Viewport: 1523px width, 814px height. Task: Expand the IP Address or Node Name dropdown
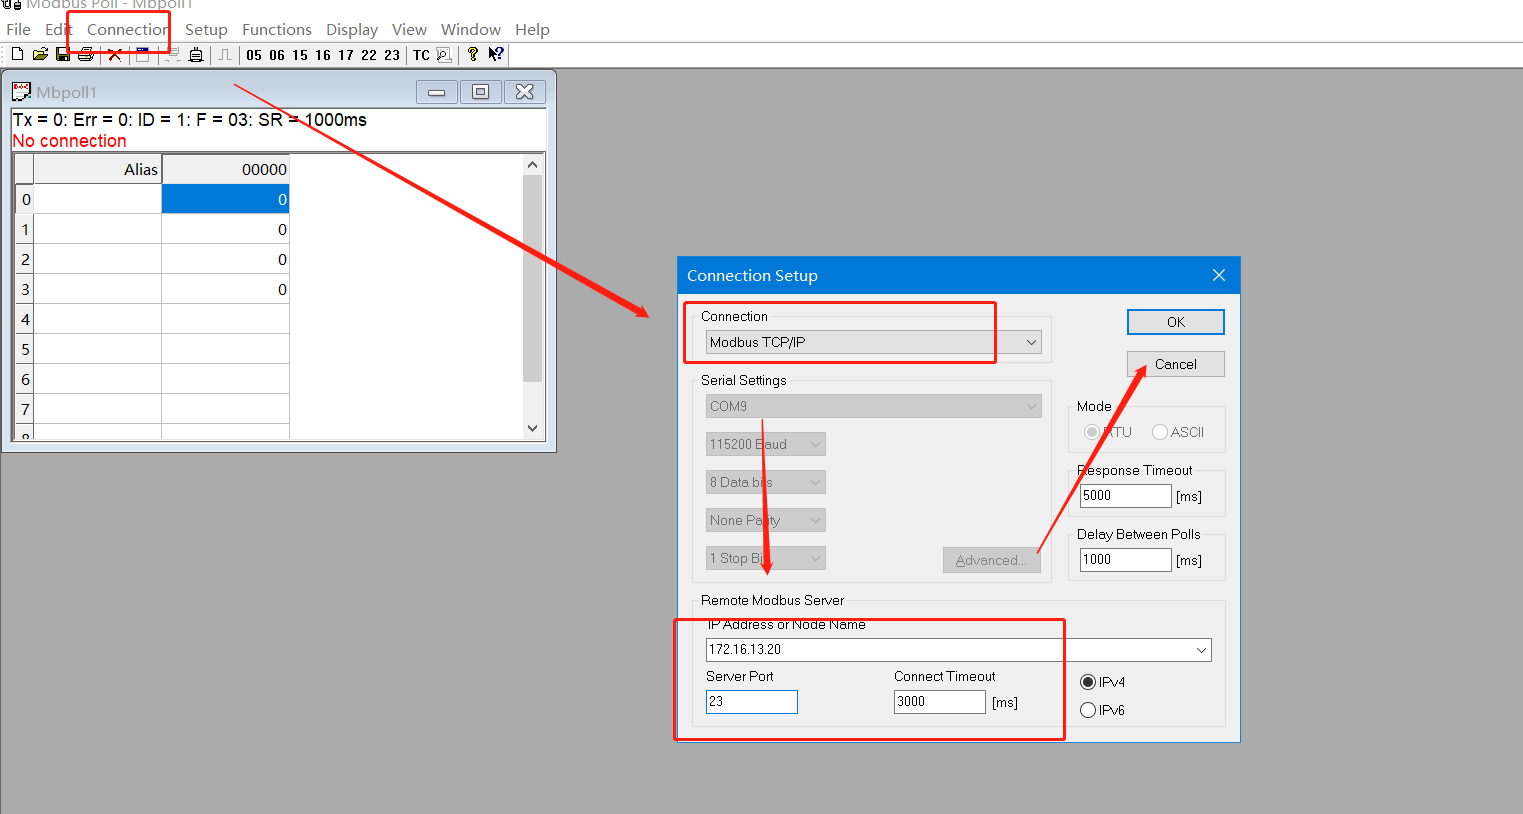point(1201,650)
